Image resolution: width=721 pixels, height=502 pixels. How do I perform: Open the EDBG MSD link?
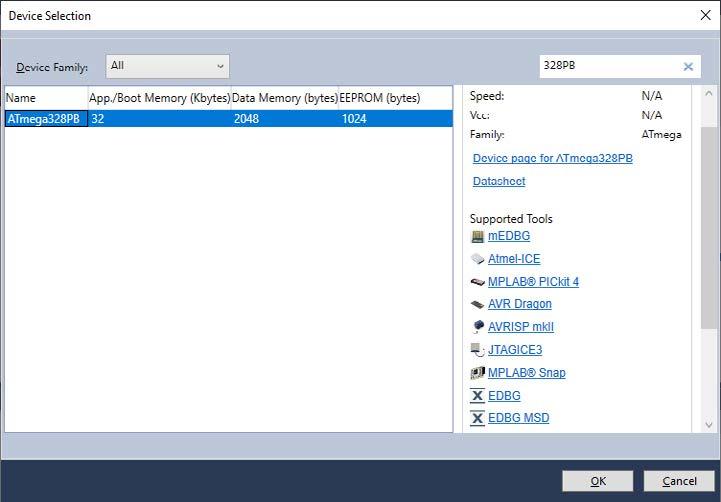(x=518, y=417)
